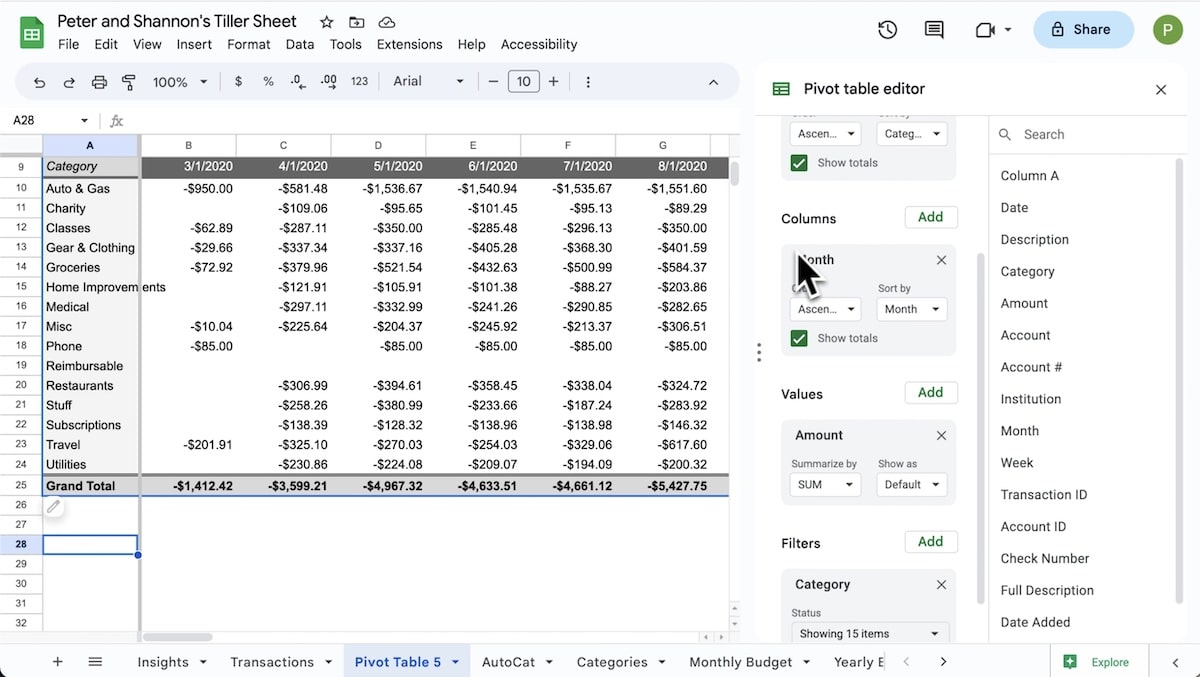View cloud save status icon

(387, 22)
